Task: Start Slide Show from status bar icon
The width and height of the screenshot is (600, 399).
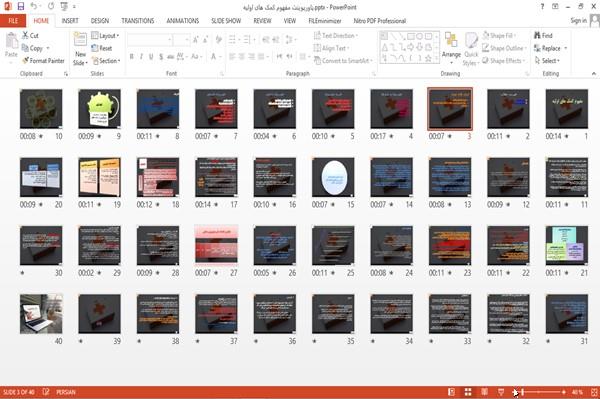Action: [501, 392]
